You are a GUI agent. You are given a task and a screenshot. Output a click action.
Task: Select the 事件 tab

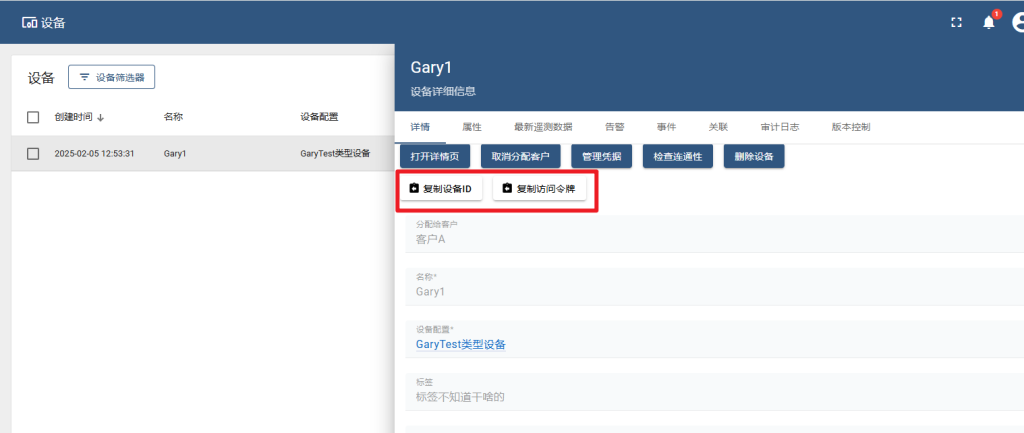666,127
